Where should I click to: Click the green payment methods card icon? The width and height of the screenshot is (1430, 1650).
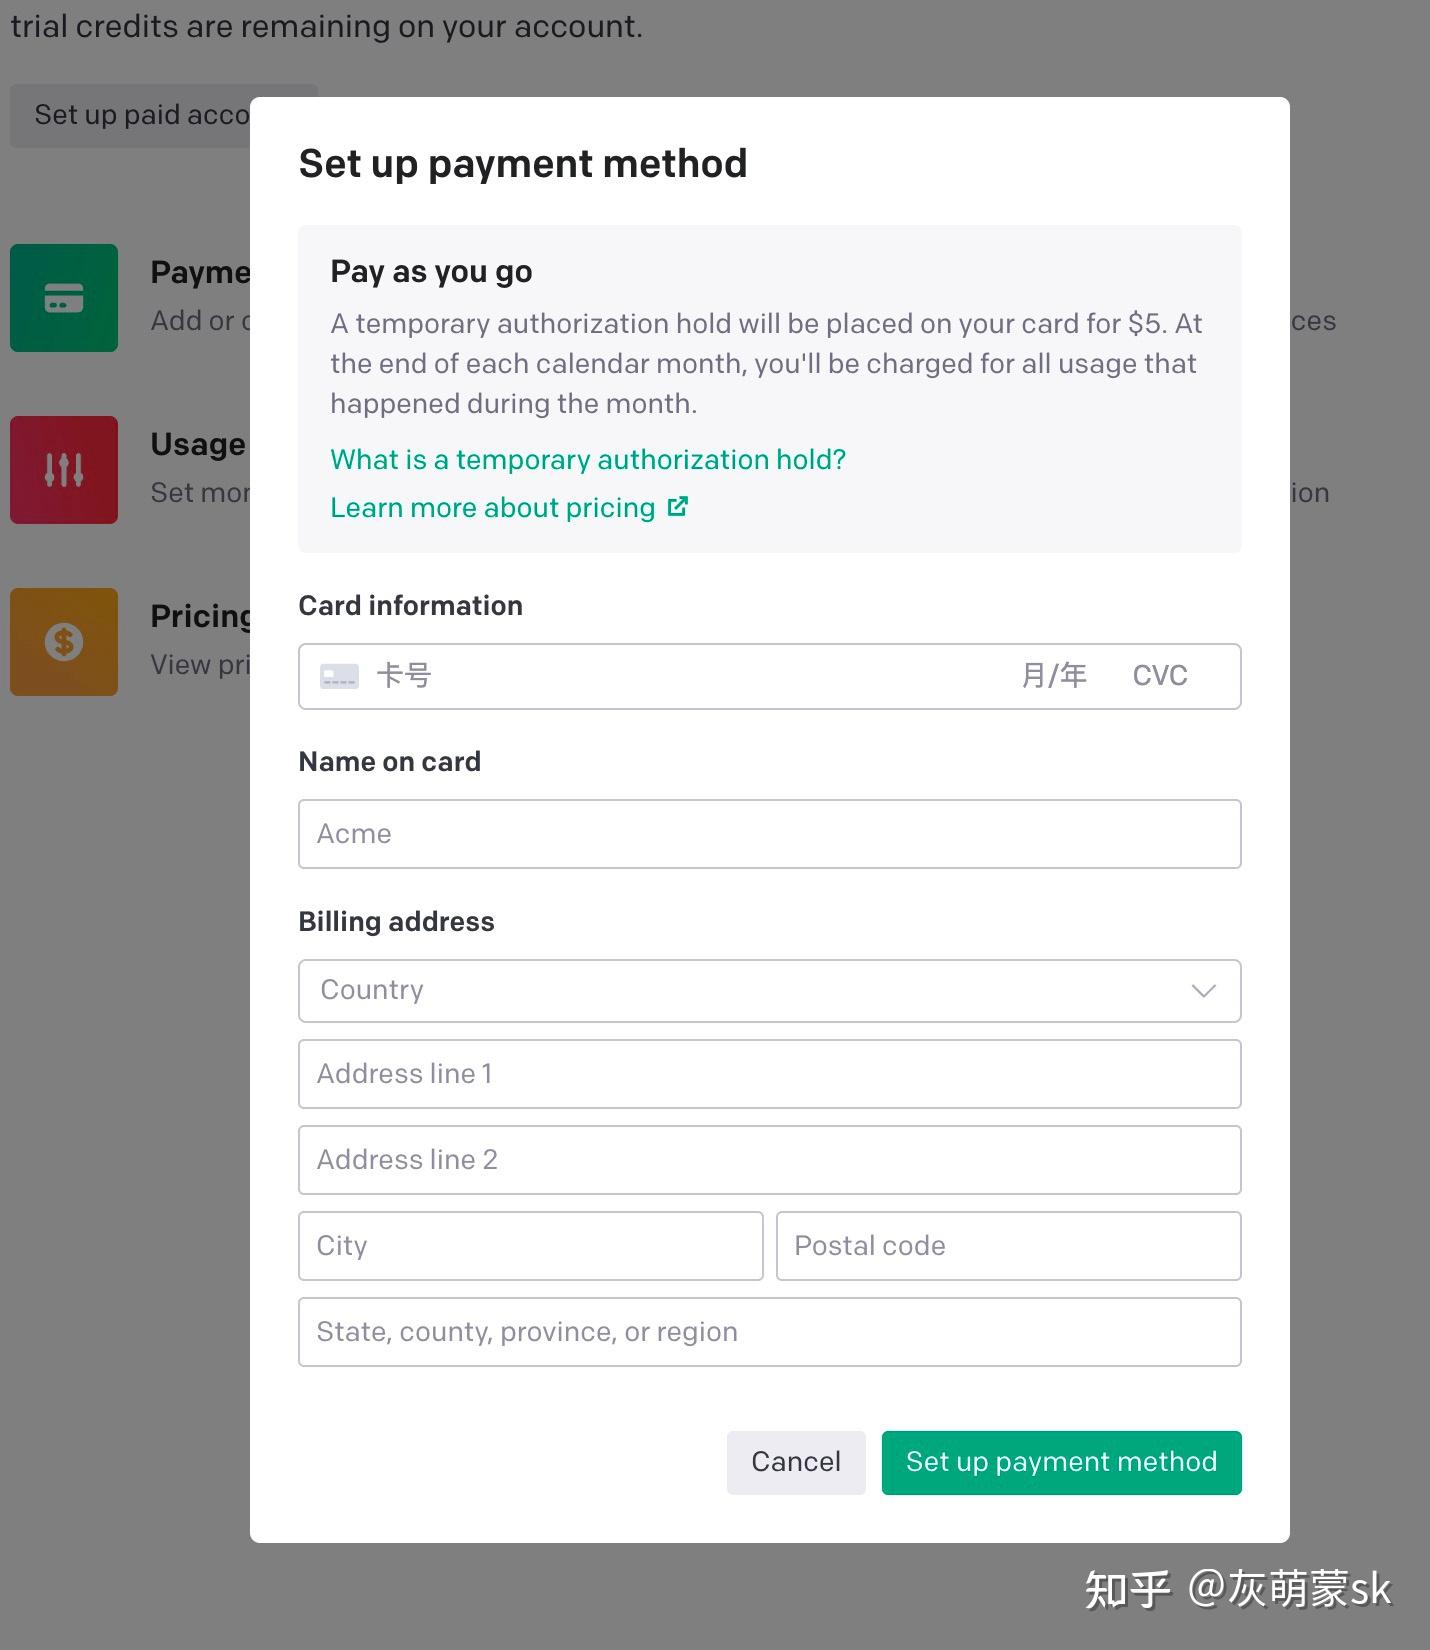(x=64, y=298)
